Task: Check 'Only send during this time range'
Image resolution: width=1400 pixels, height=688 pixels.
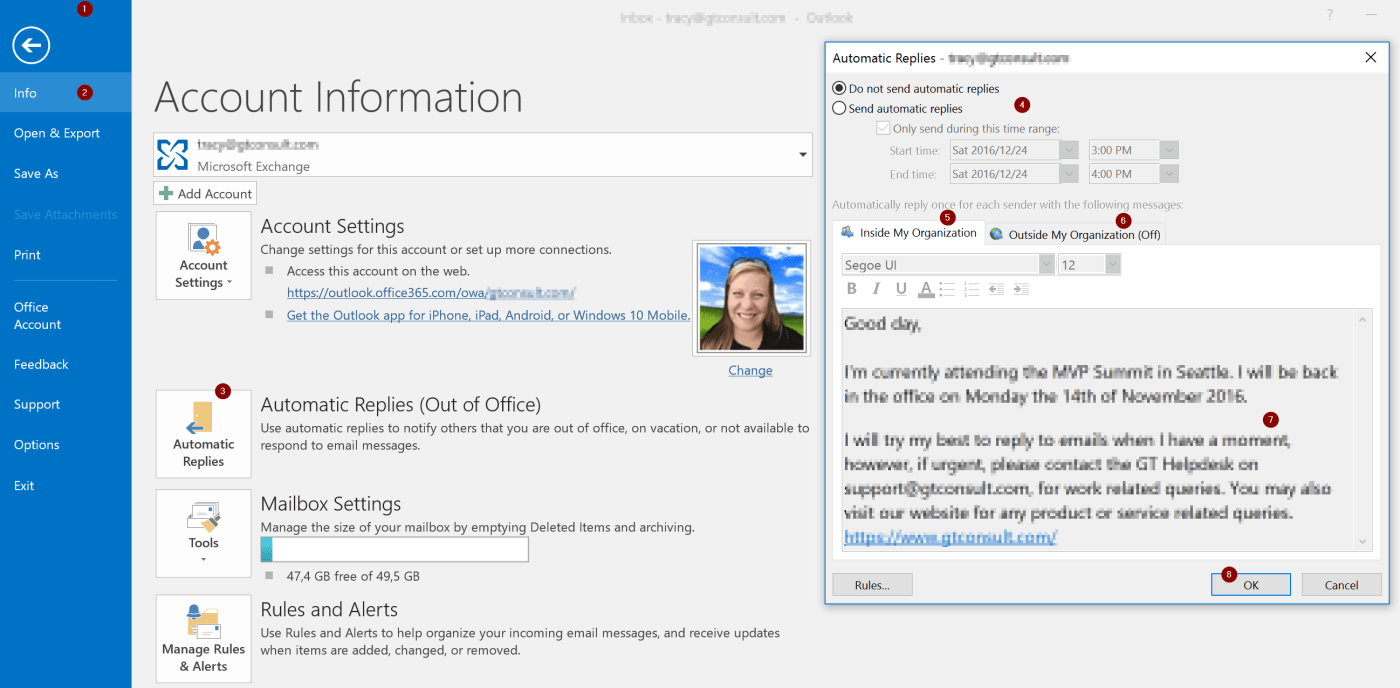Action: tap(883, 128)
